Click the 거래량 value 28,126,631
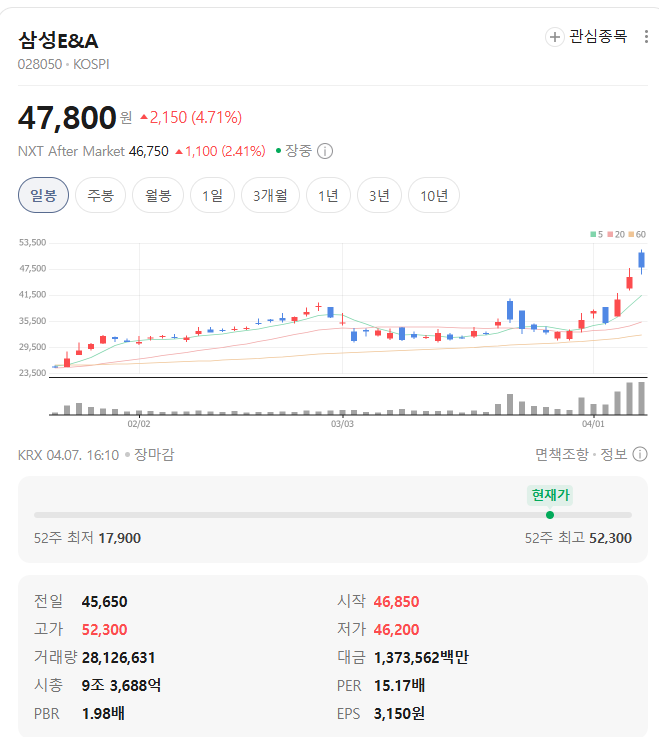The image size is (659, 737). pyautogui.click(x=118, y=658)
